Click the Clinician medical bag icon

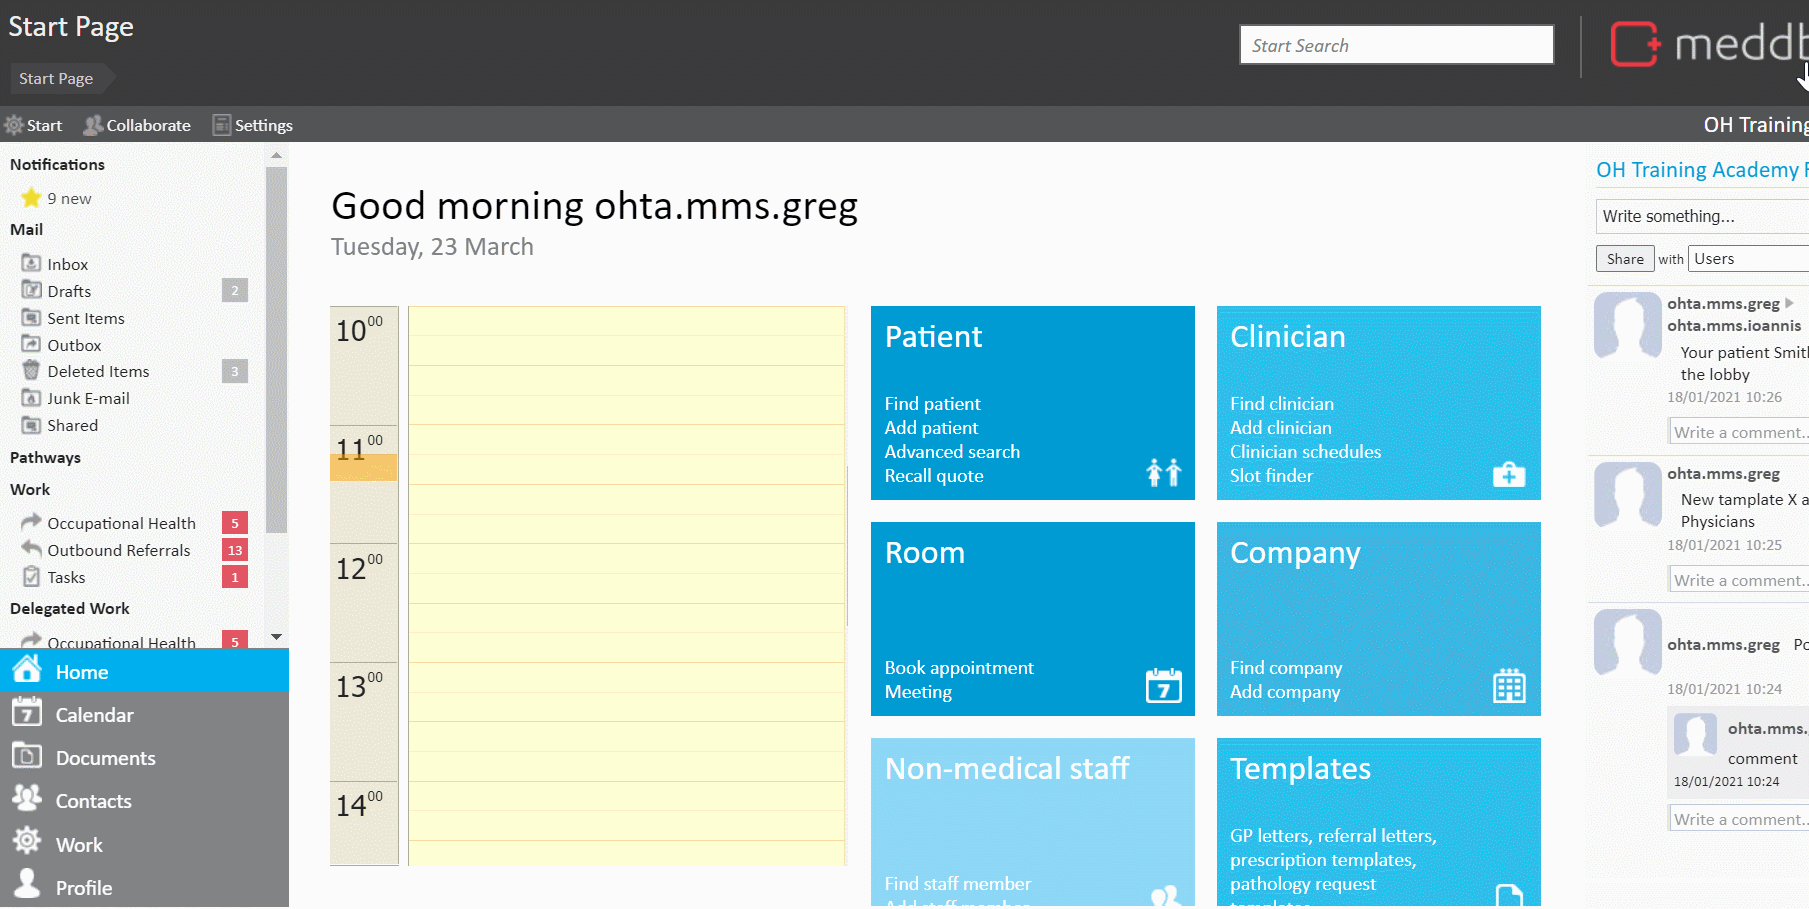pyautogui.click(x=1508, y=474)
